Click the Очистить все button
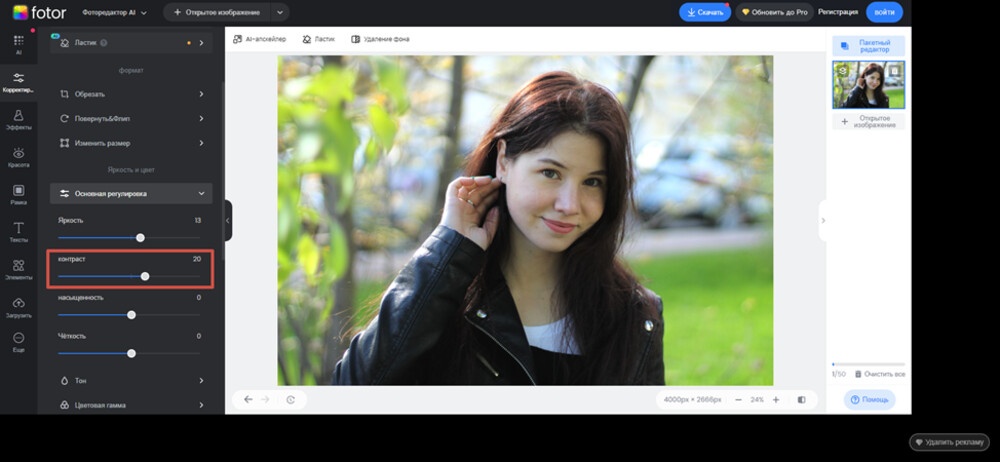 tap(880, 374)
